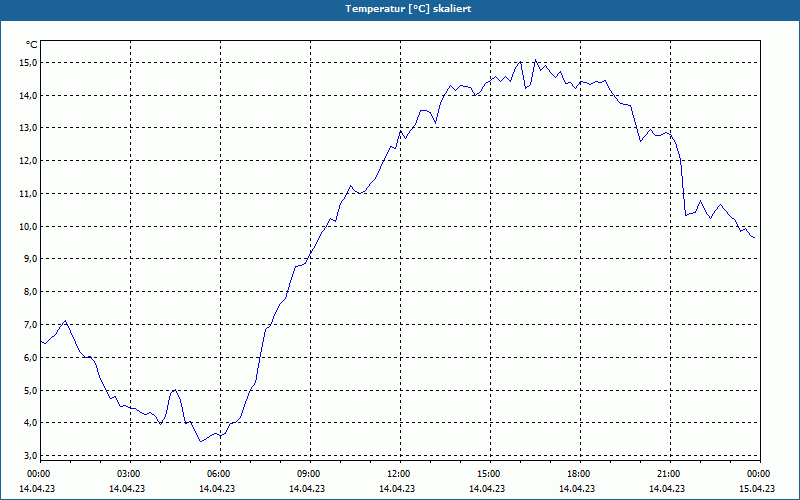
Task: Select the 3,0 y-axis label
Action: (31, 456)
